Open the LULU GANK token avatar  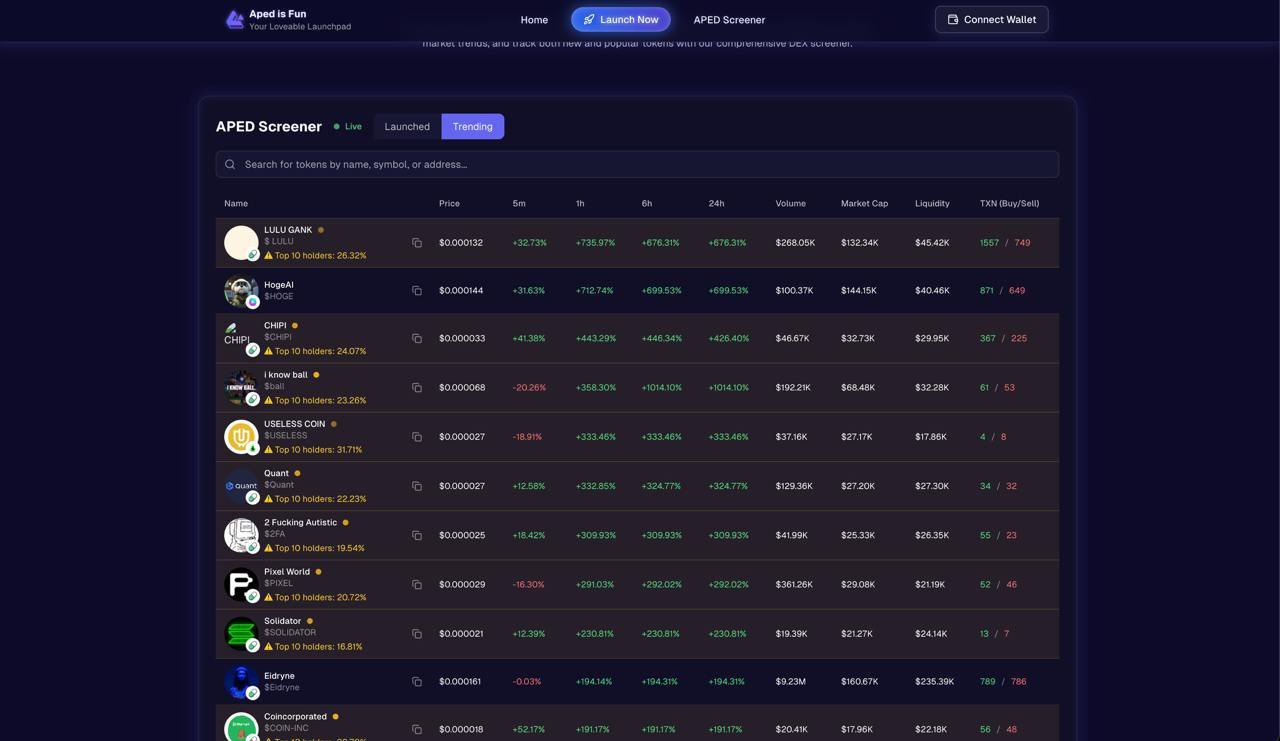tap(241, 243)
